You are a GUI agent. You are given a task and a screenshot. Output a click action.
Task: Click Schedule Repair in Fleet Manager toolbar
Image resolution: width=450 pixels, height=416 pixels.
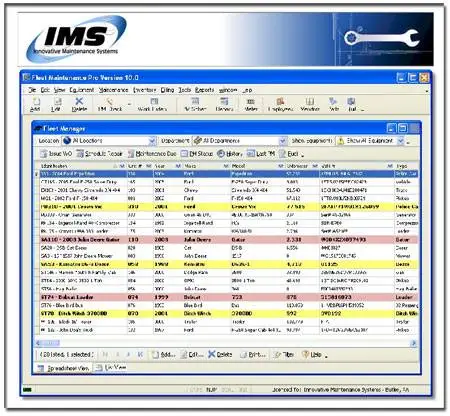click(x=99, y=154)
